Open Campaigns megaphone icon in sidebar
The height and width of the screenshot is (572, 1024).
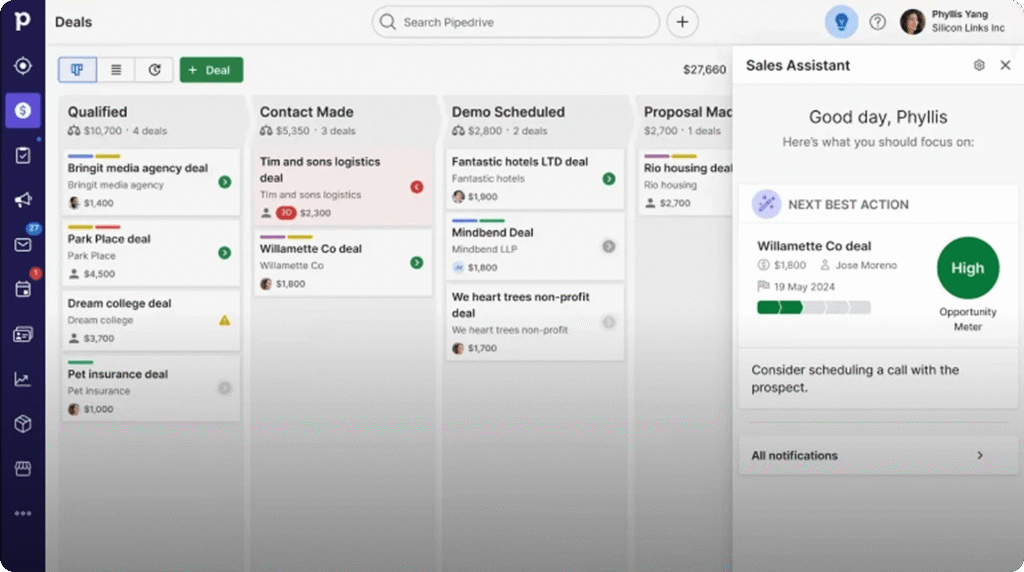pos(23,200)
